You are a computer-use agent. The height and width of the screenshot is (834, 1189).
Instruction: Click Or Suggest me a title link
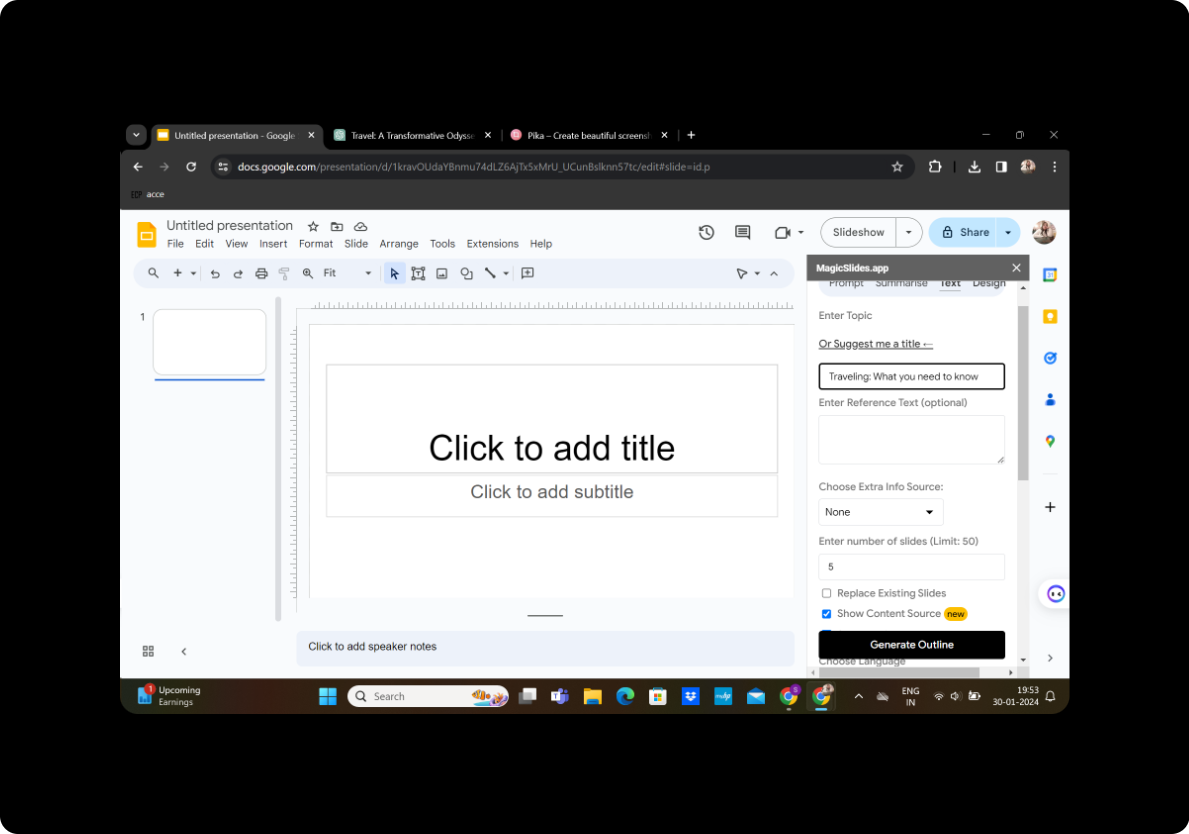coord(875,344)
